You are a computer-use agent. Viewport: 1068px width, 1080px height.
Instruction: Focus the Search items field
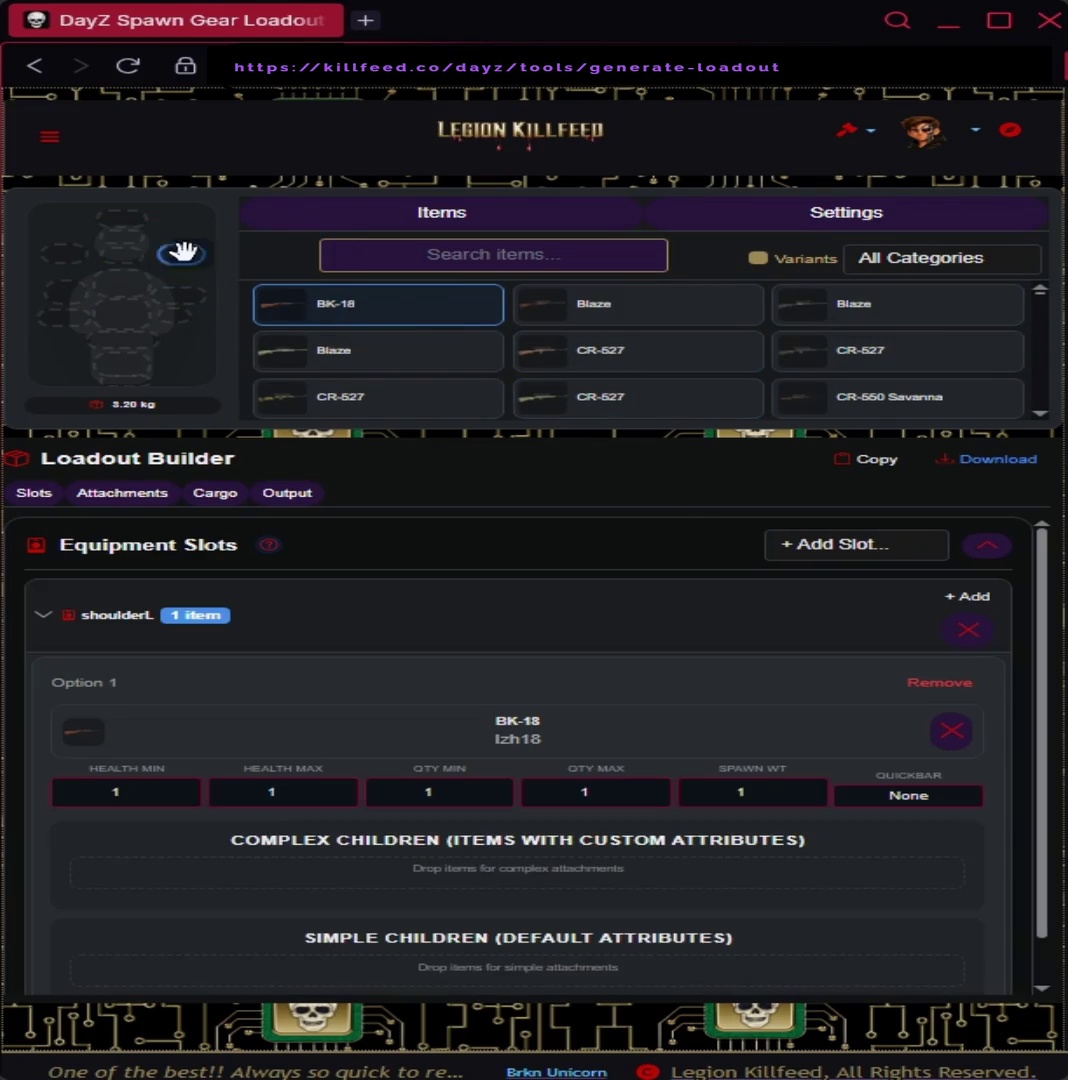pyautogui.click(x=493, y=255)
